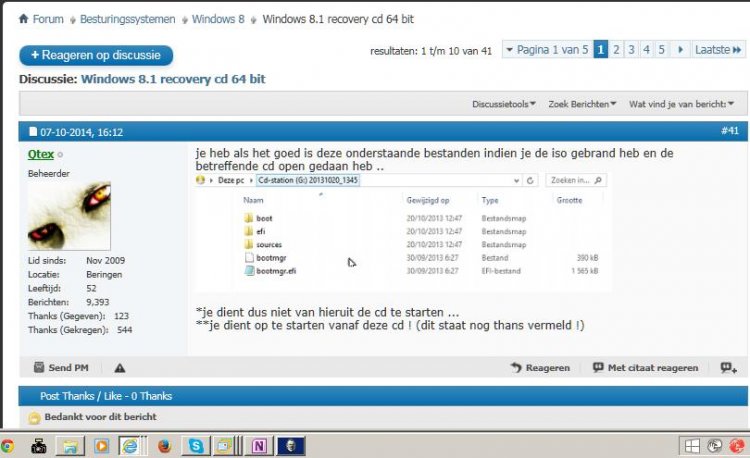Click the Post Thanks / Like bar
Screen dimensions: 750x458
point(383,396)
